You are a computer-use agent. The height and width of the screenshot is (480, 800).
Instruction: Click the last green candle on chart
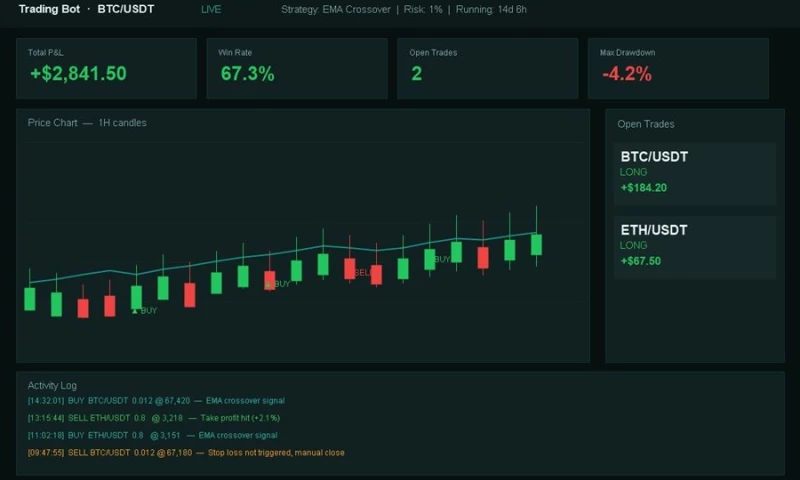[536, 244]
